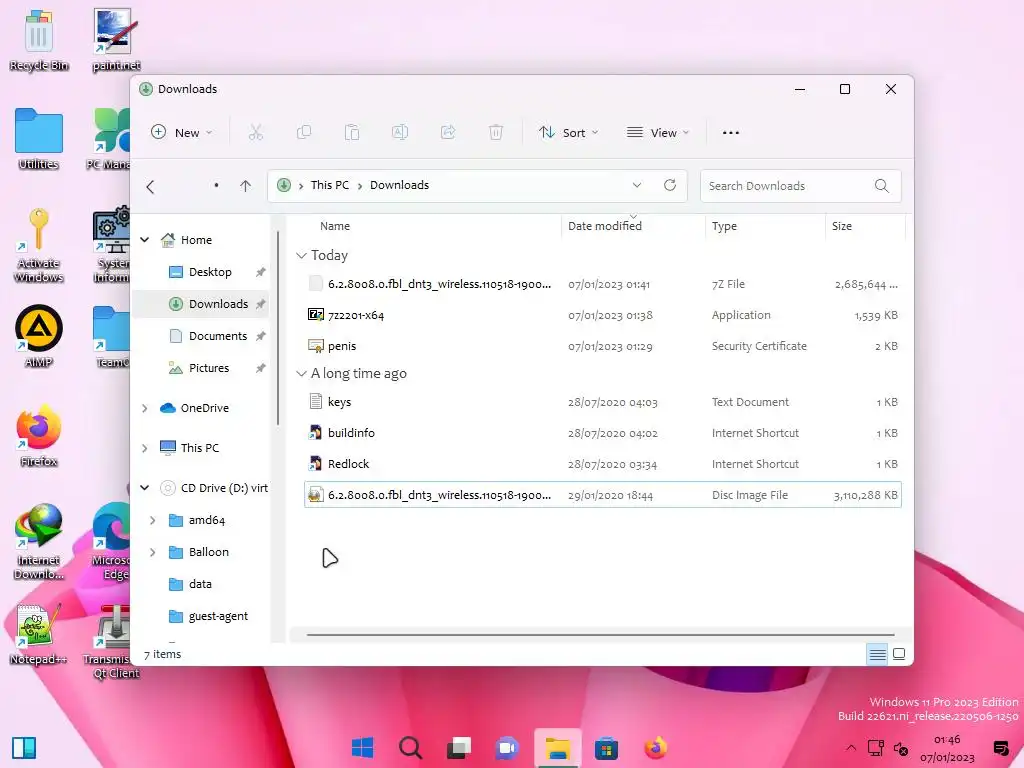
Task: Open Task View on the taskbar
Action: point(459,748)
